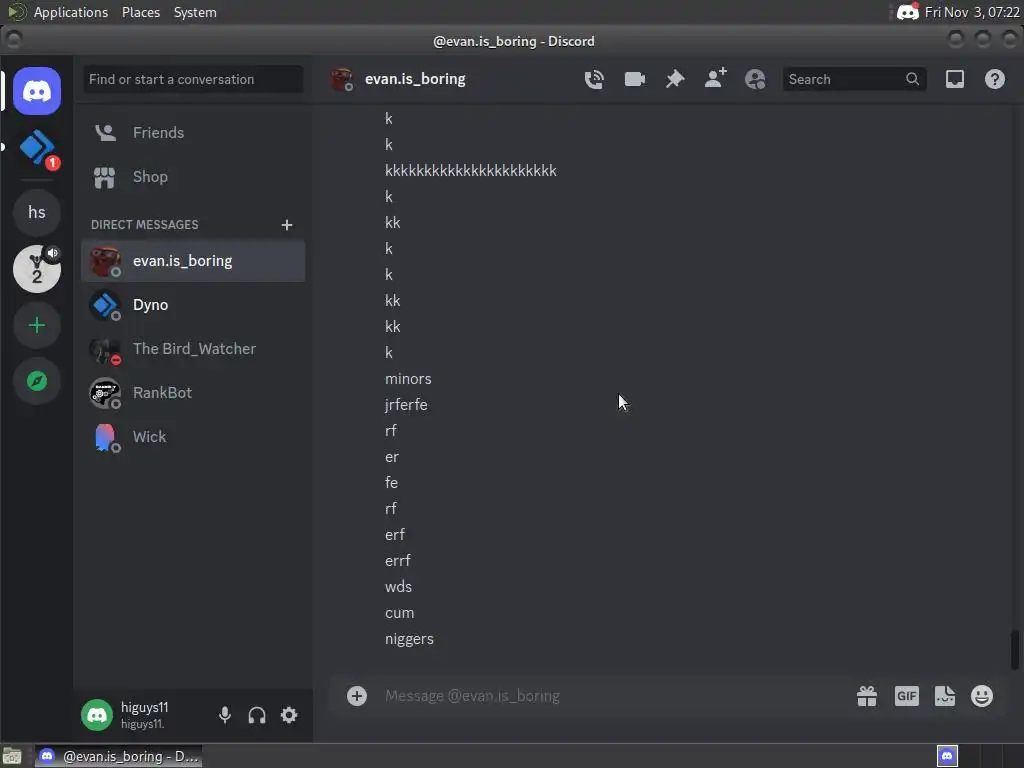Screen dimensions: 1024x768
Task: Open User Settings gear icon
Action: tap(289, 715)
